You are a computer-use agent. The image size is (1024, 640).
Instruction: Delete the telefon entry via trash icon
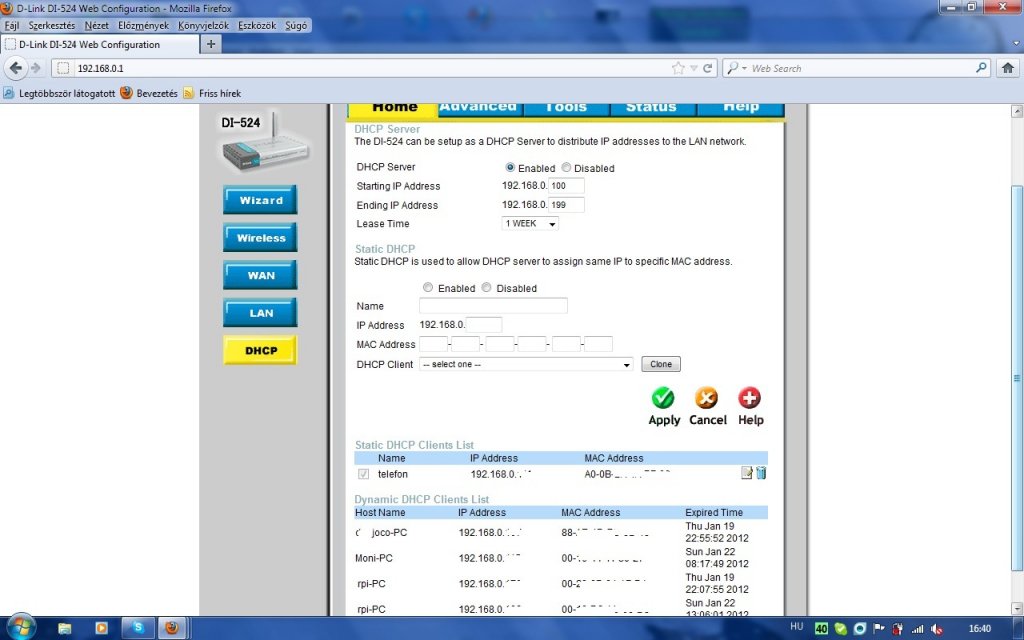(761, 473)
